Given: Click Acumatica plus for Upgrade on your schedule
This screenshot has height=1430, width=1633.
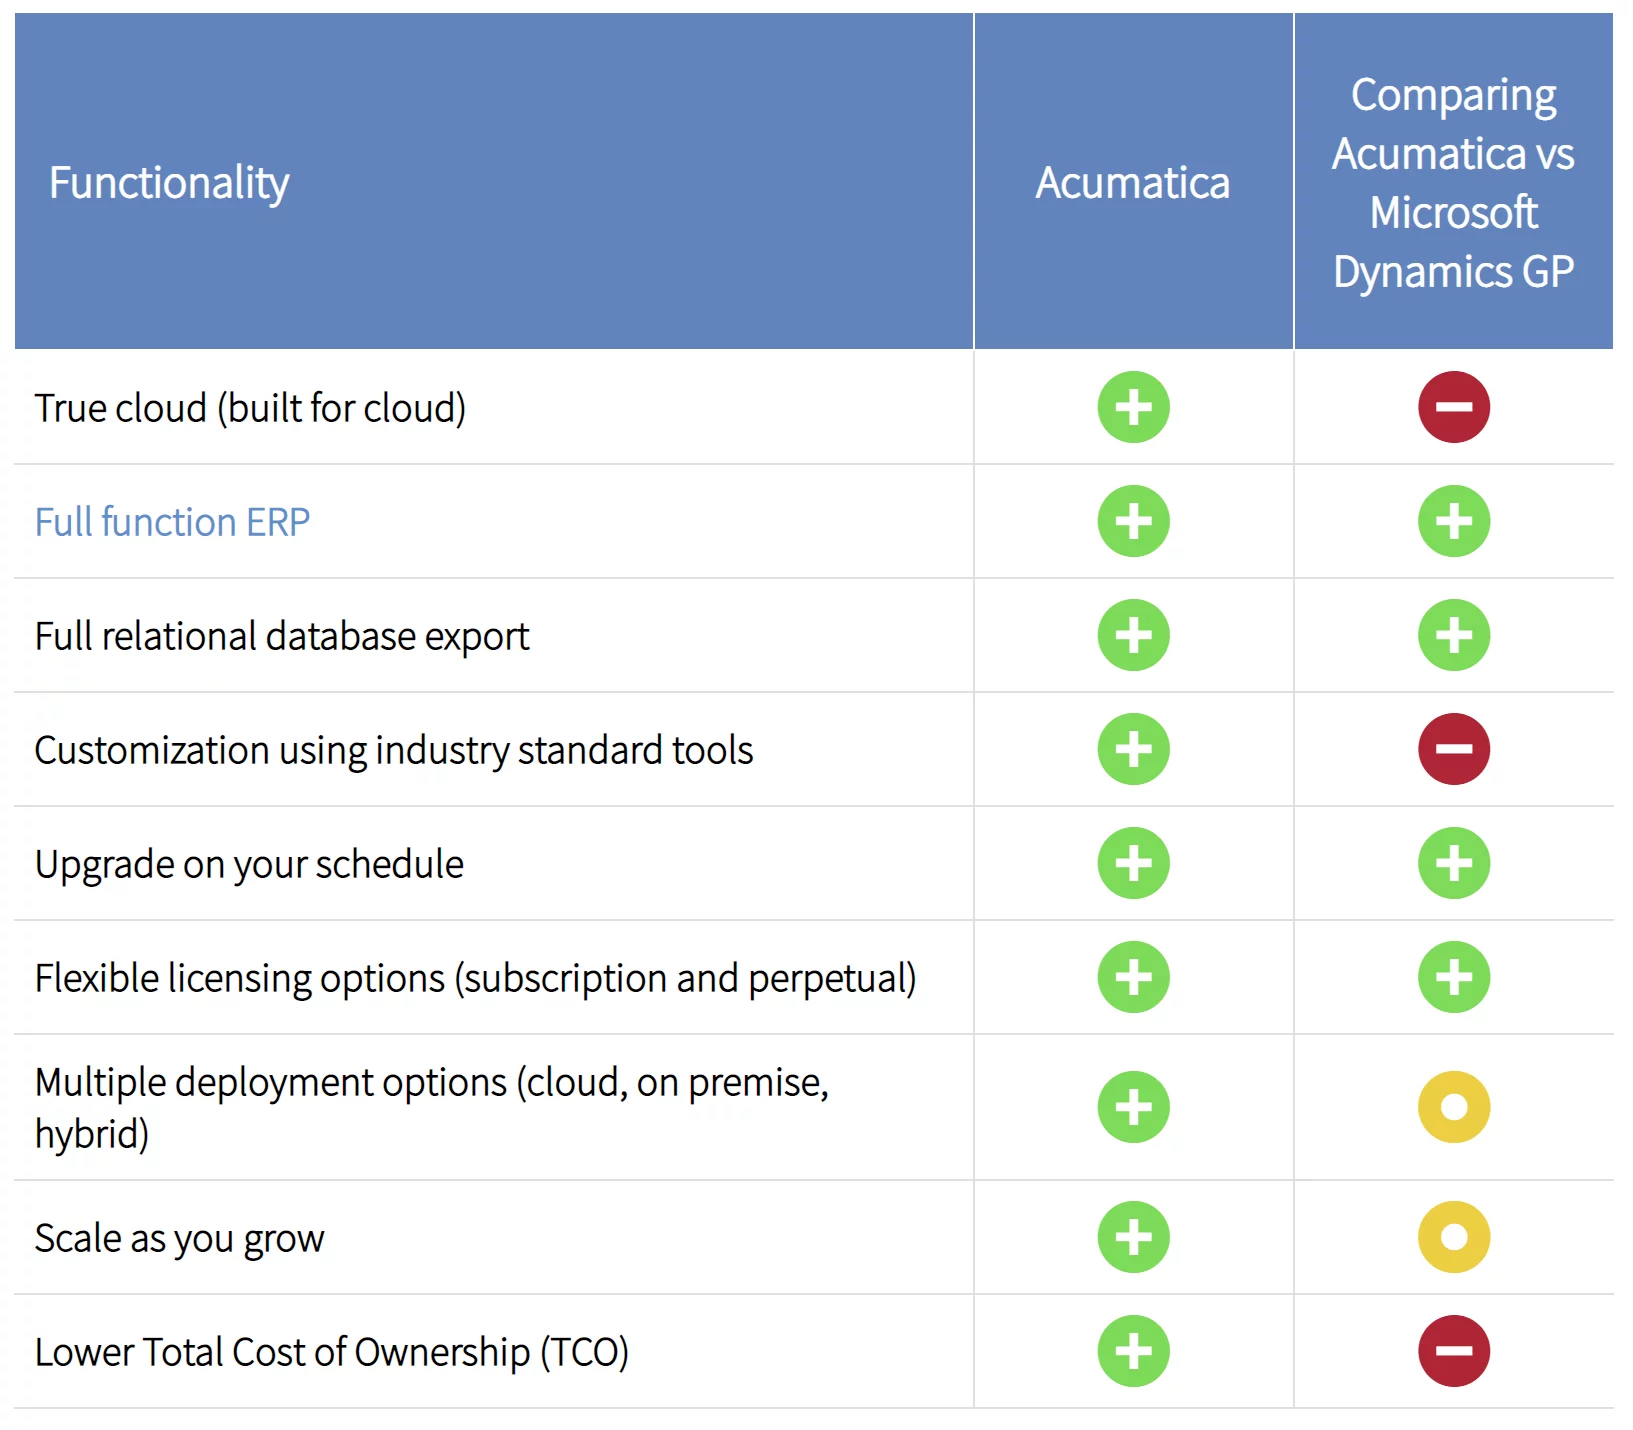Looking at the screenshot, I should point(1133,863).
